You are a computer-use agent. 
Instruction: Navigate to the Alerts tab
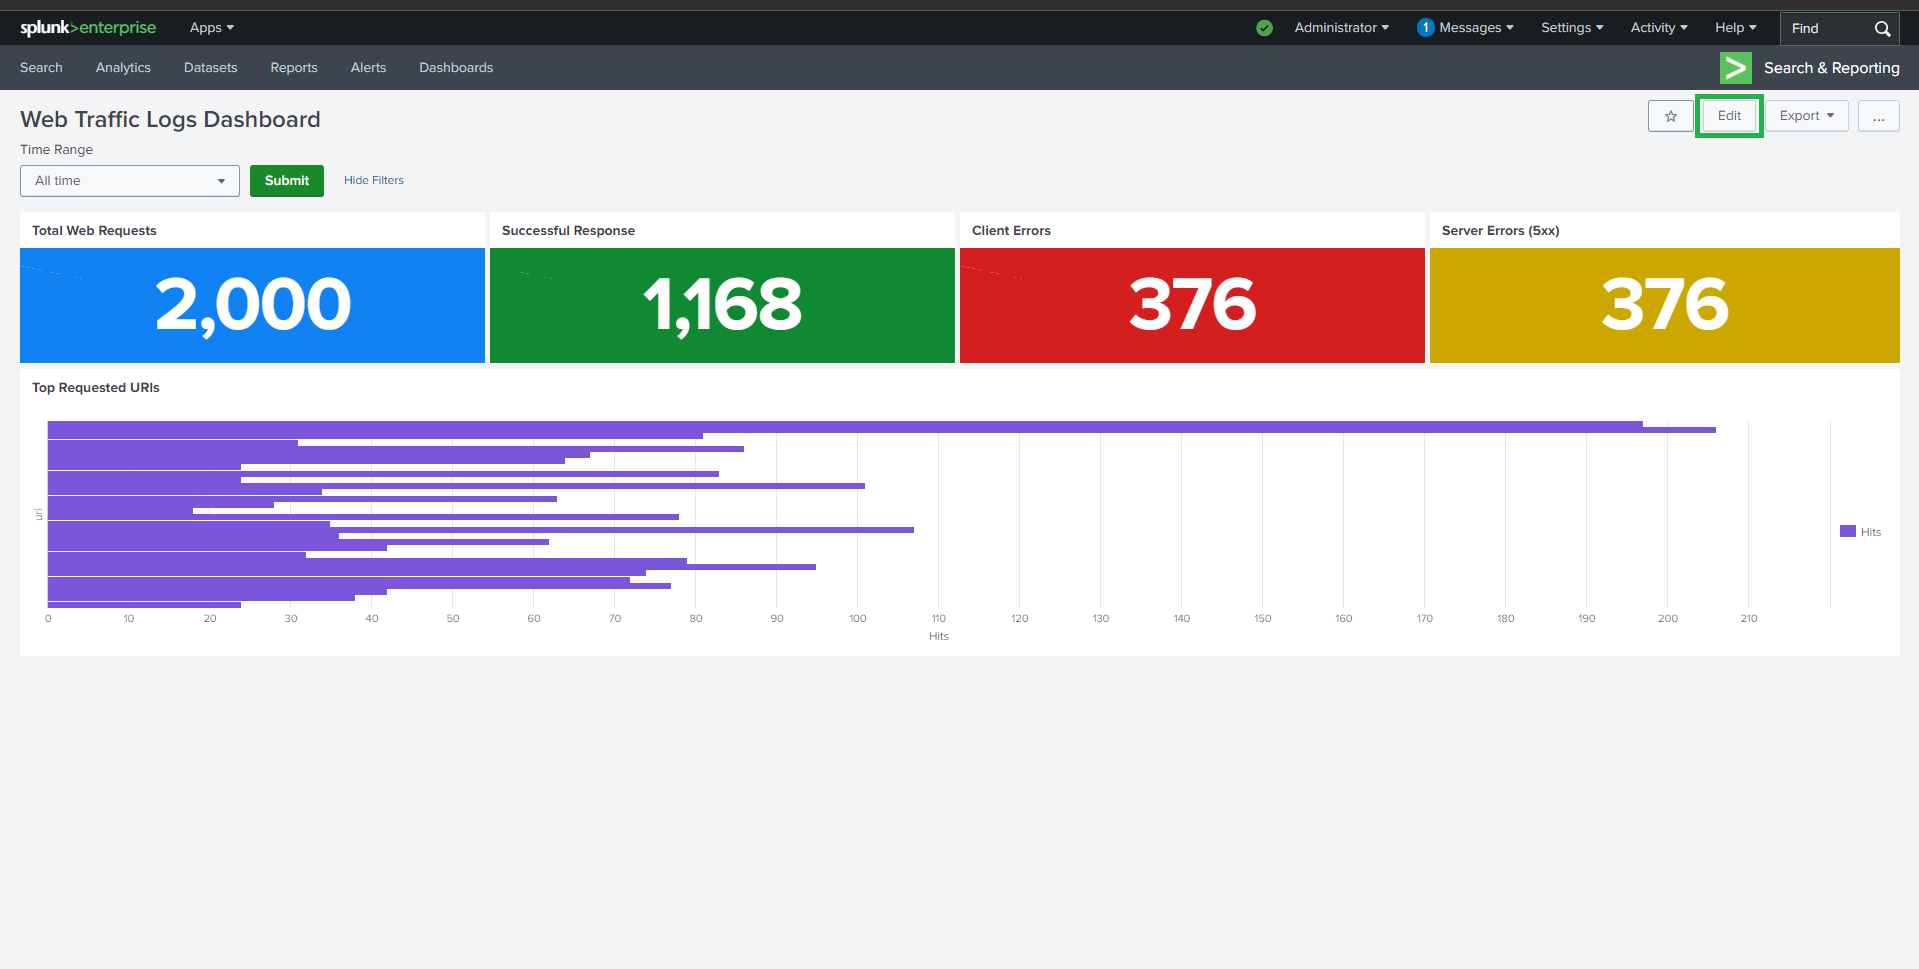pos(368,68)
